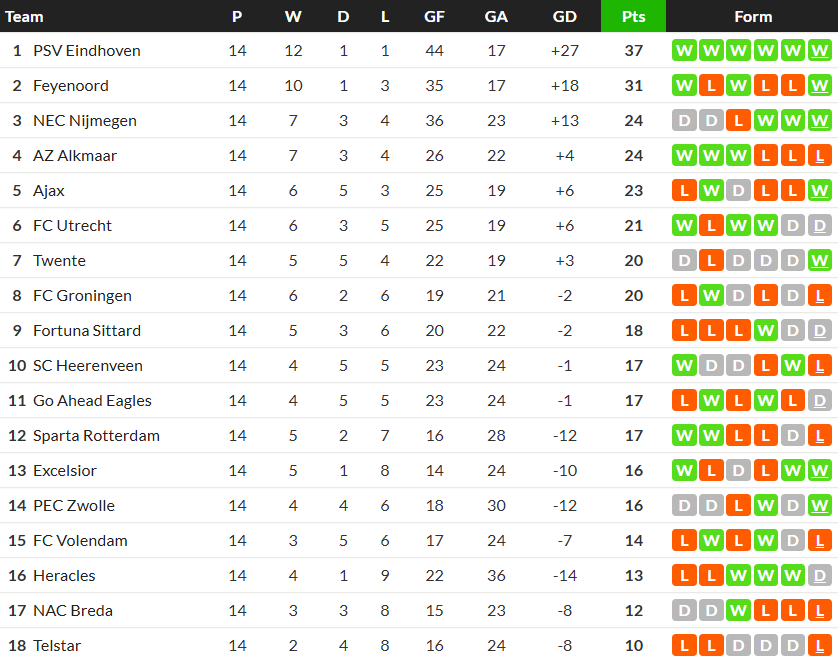Click PEC Zwolle's lone loss form badge
838x665 pixels.
738,506
